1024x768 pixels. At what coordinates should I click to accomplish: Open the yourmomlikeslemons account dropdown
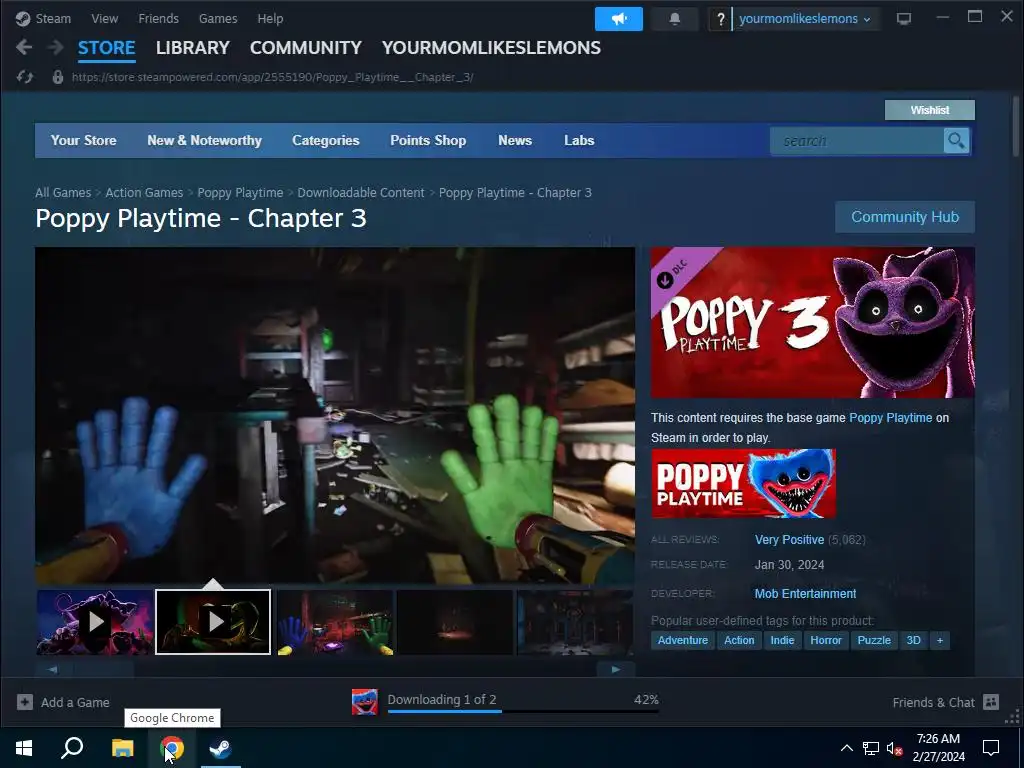click(x=805, y=19)
